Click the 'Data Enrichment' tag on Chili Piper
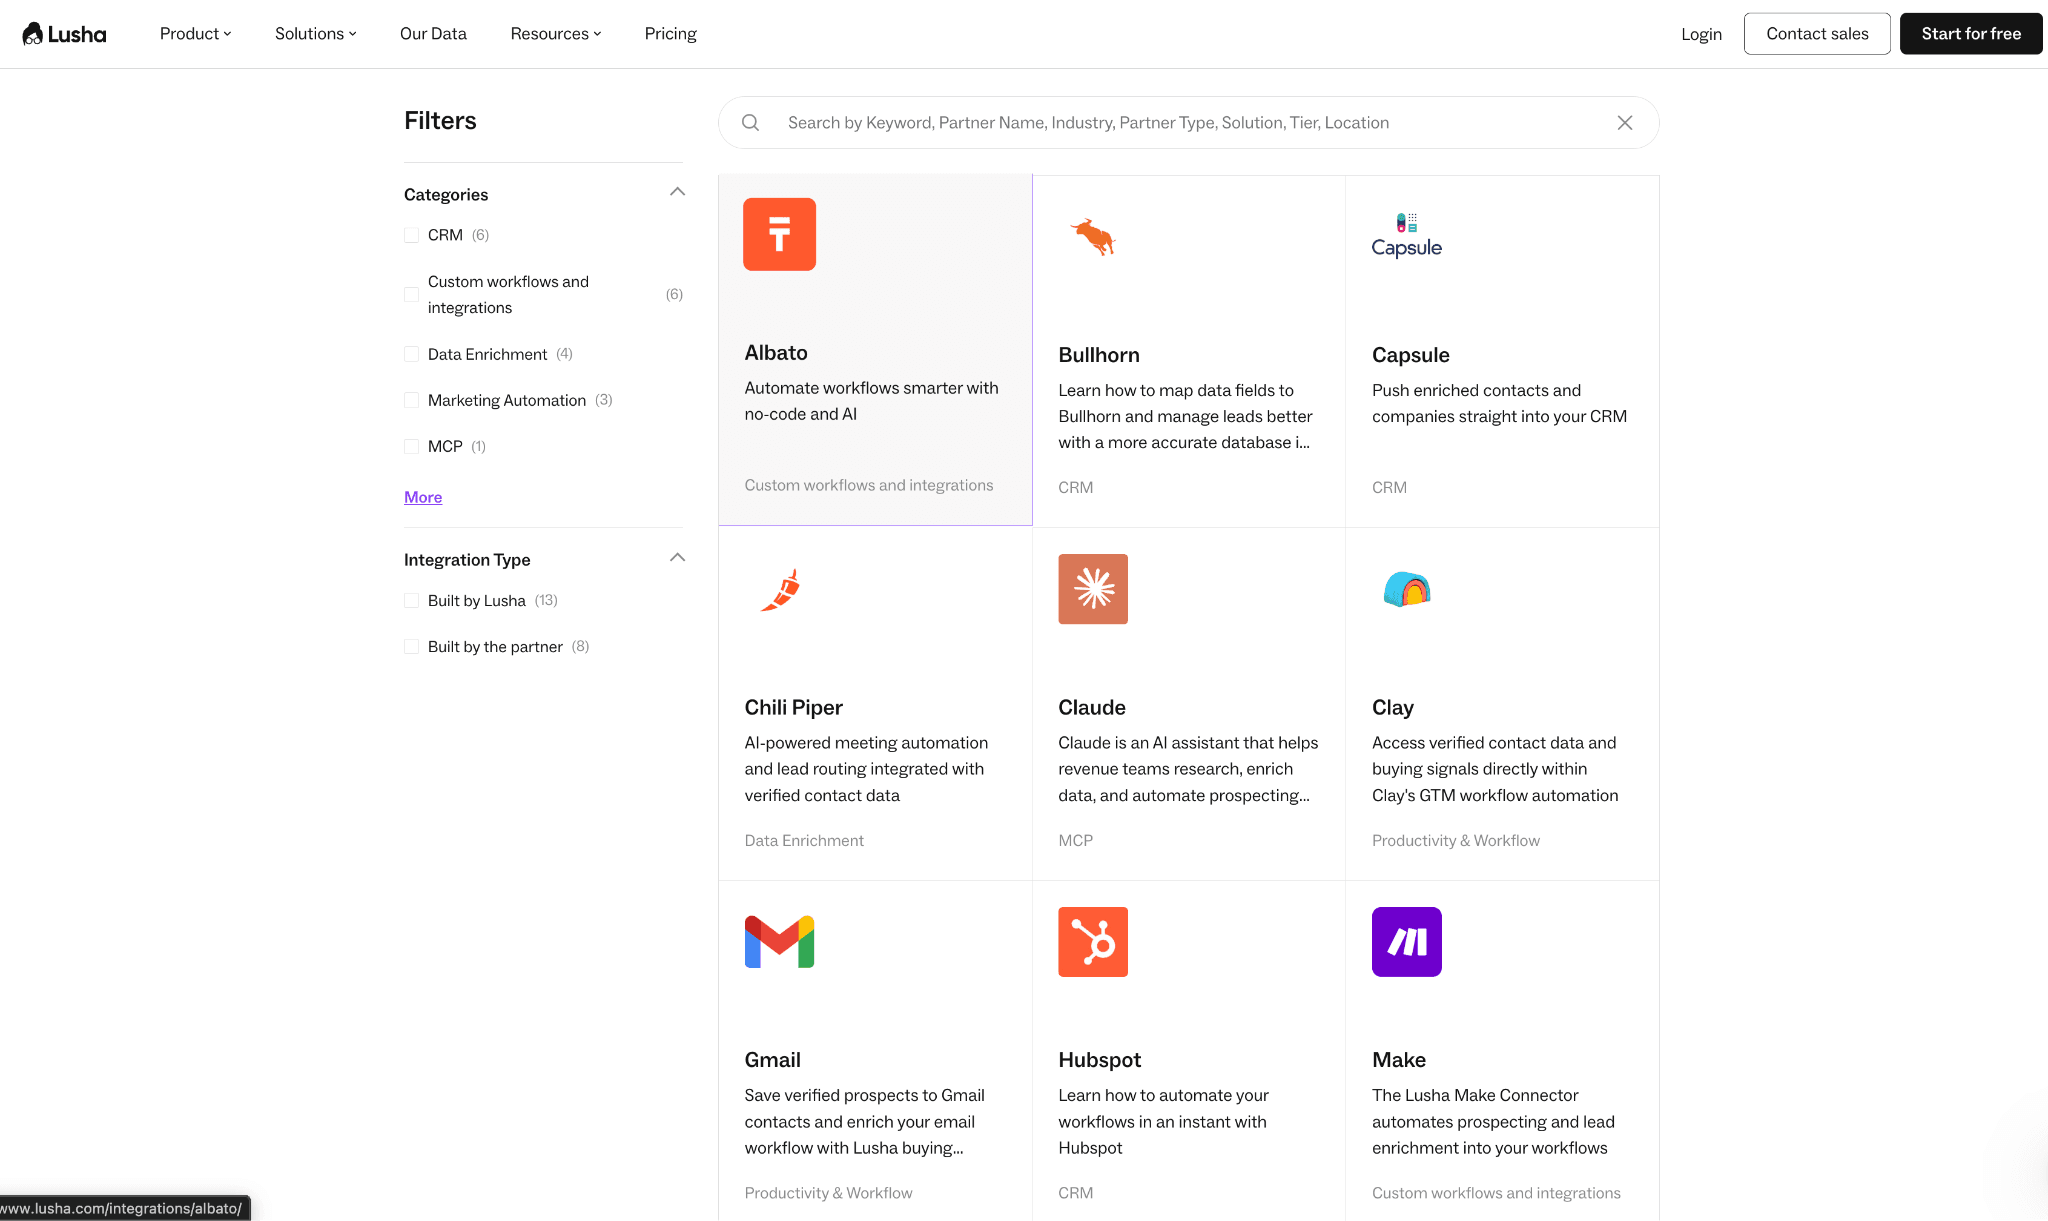 pyautogui.click(x=804, y=841)
